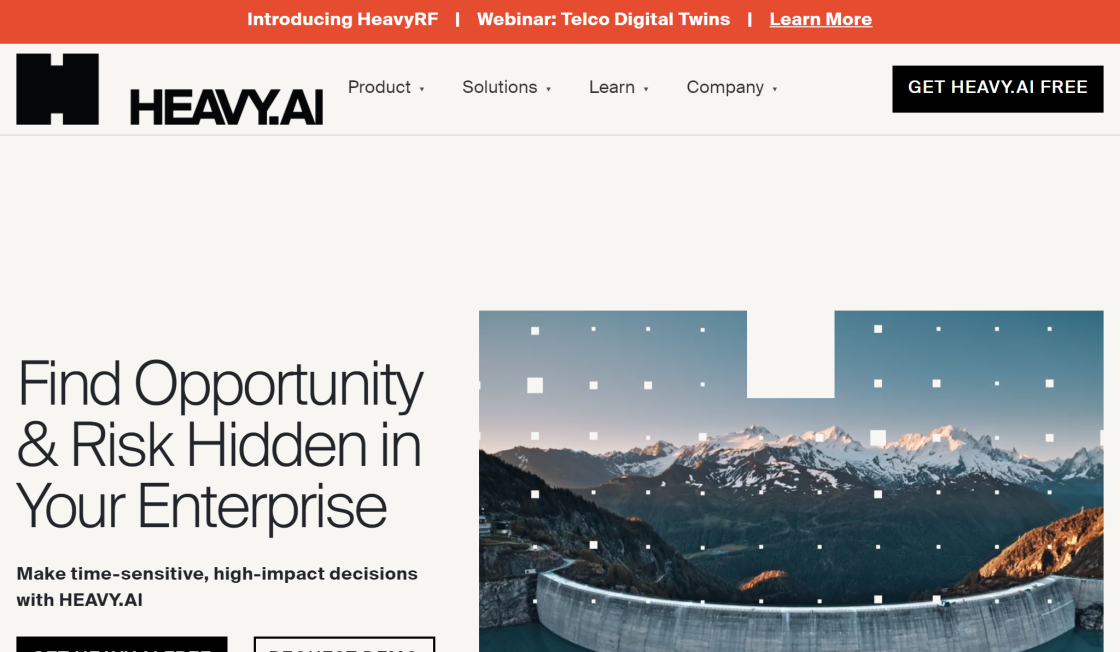Click GET HEAVY.AI FREE header button
This screenshot has width=1120, height=652.
[998, 89]
